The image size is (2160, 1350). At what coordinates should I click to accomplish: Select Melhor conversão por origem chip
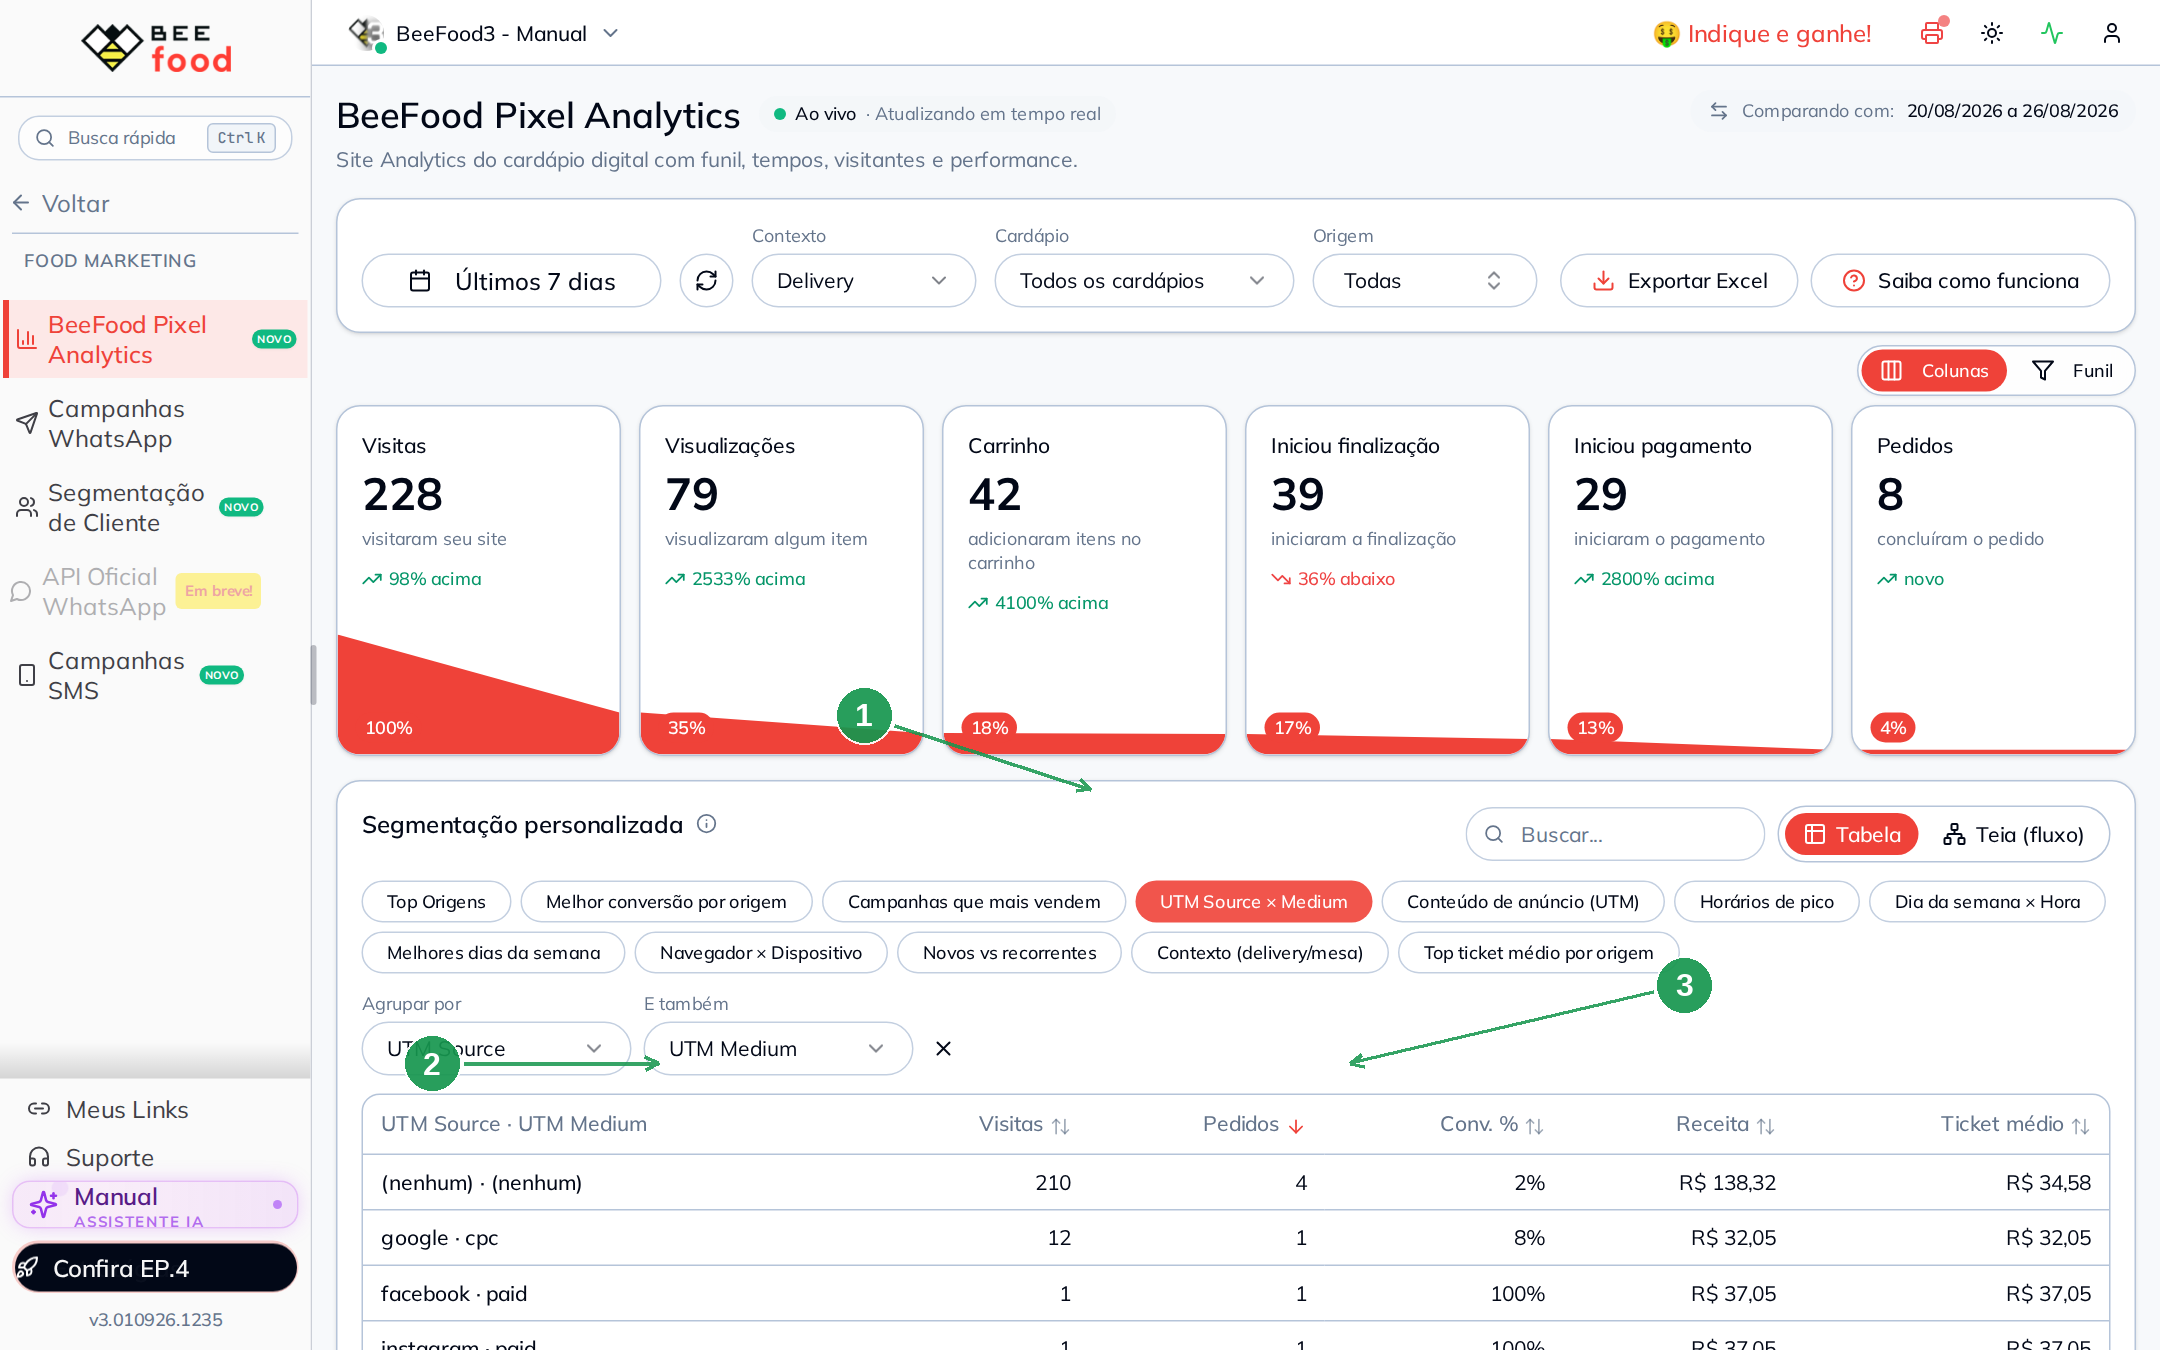click(x=666, y=901)
